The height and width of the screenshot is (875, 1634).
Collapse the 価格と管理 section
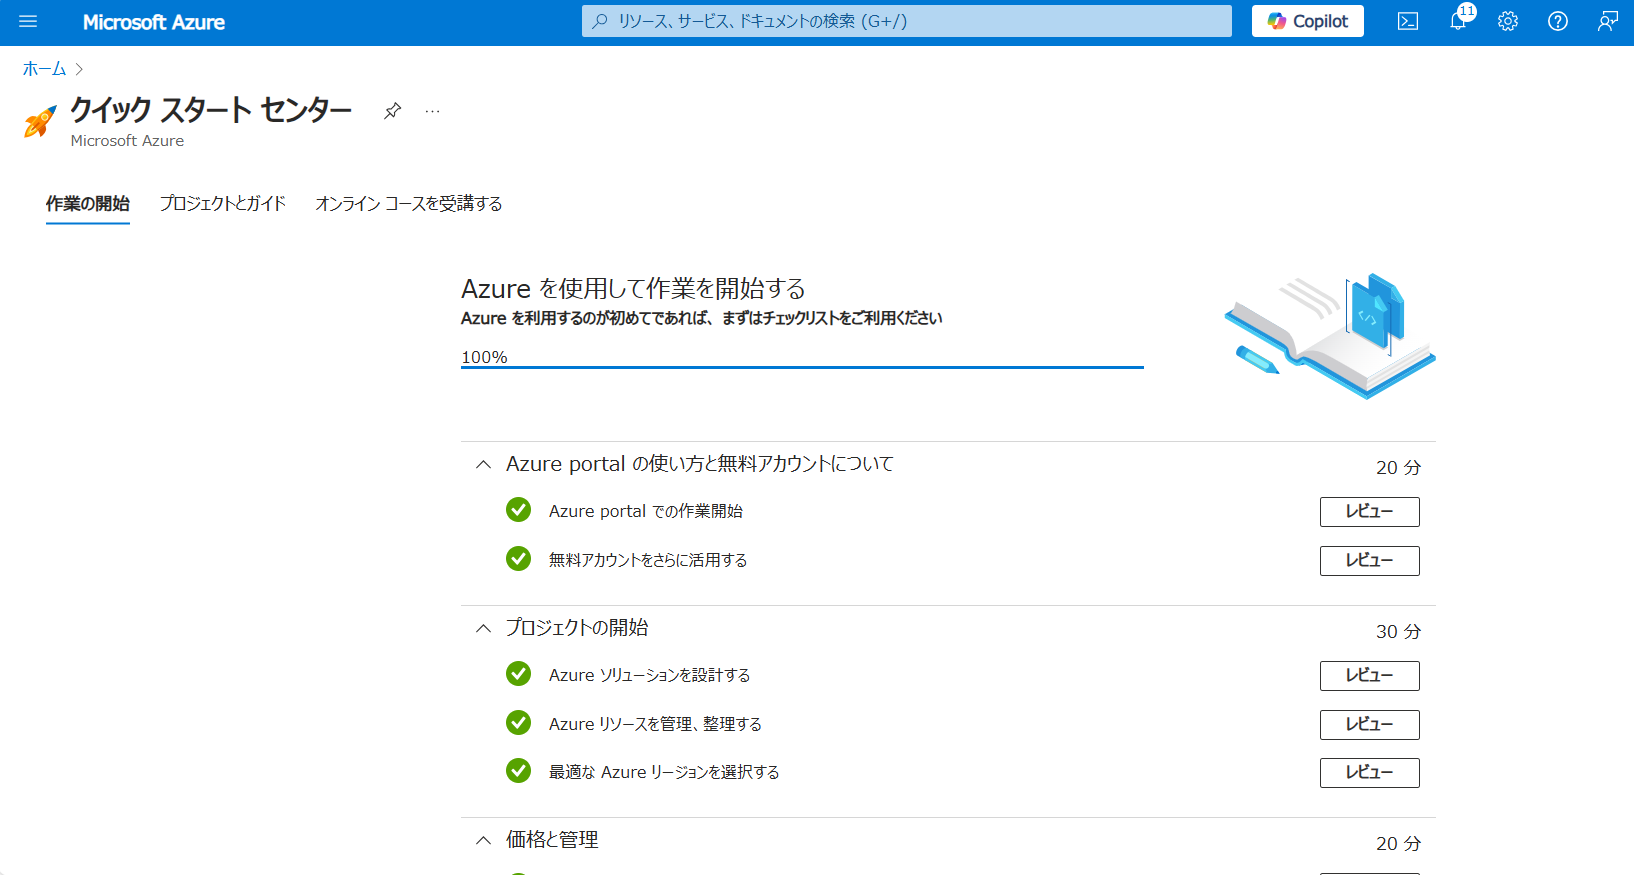pyautogui.click(x=484, y=840)
